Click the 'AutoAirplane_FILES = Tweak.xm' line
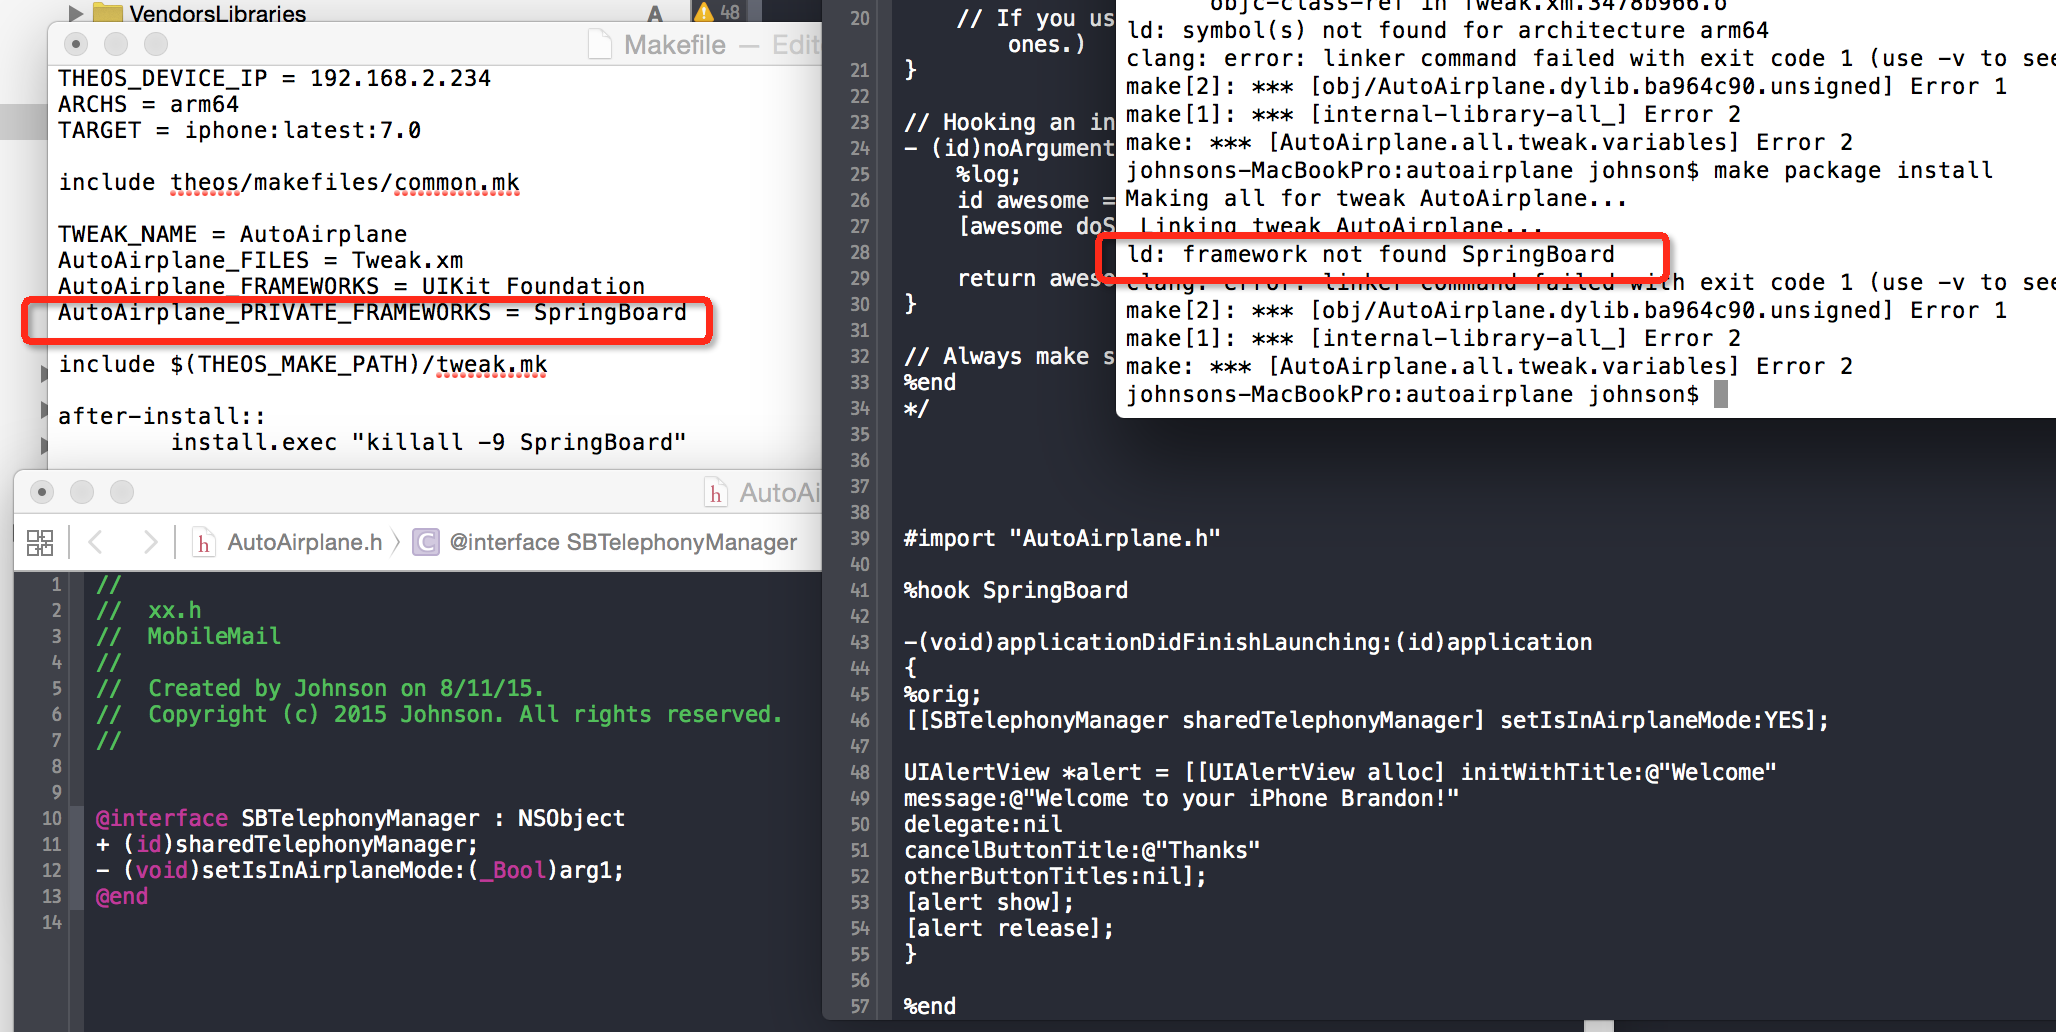Image resolution: width=2056 pixels, height=1032 pixels. tap(260, 260)
